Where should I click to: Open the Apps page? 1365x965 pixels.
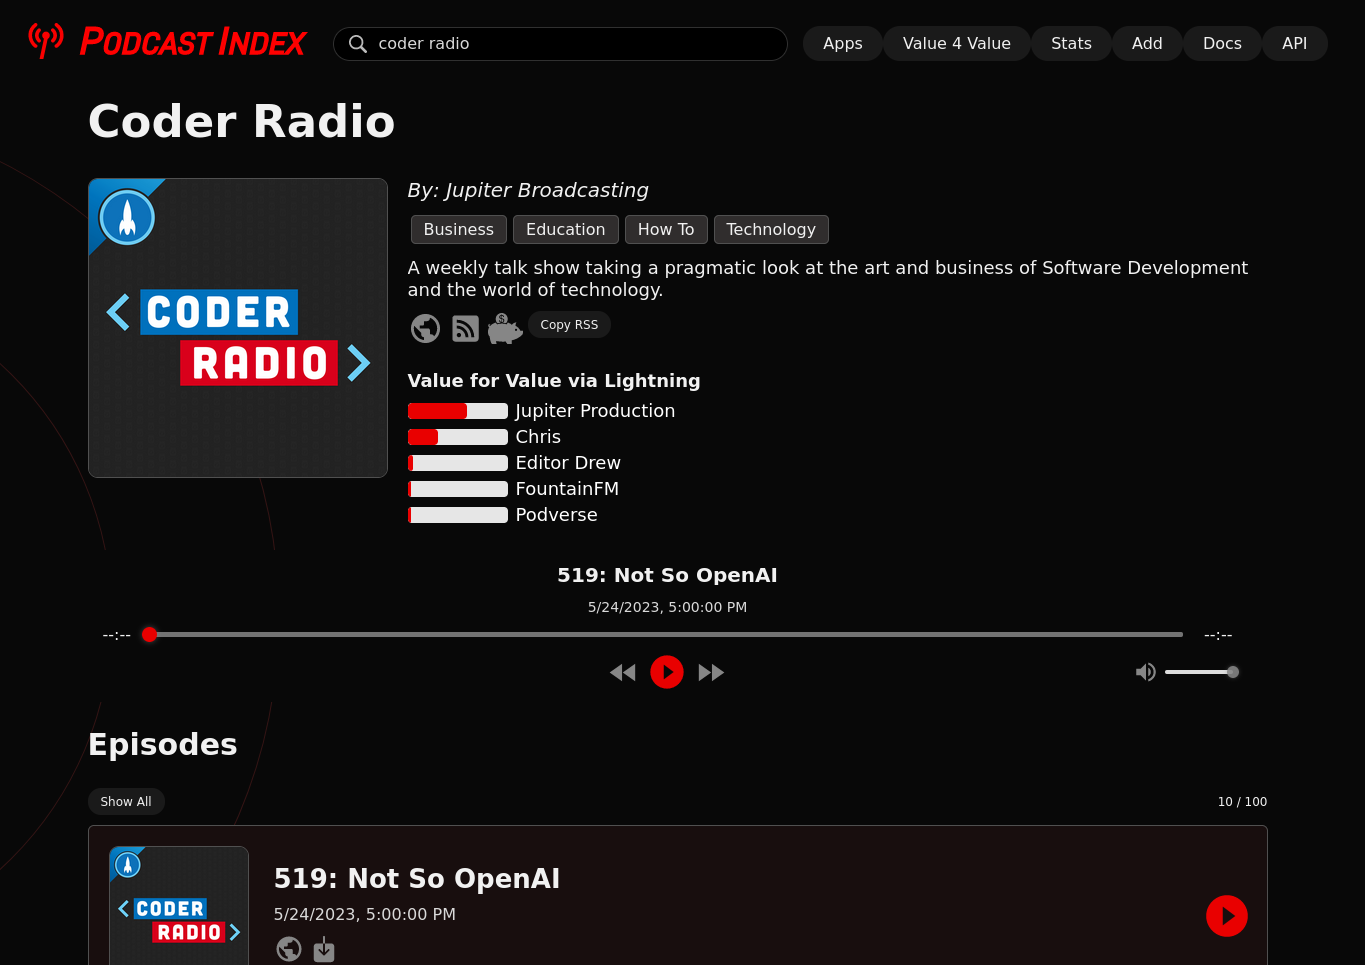pyautogui.click(x=842, y=44)
